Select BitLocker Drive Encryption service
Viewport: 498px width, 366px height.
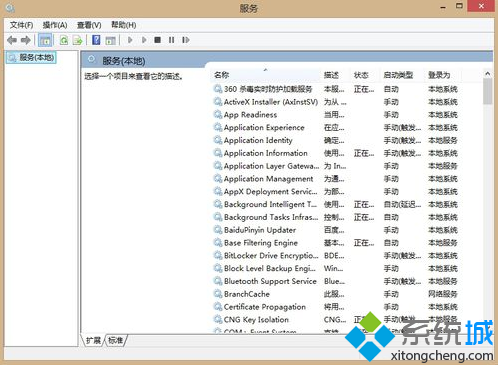(336, 256)
